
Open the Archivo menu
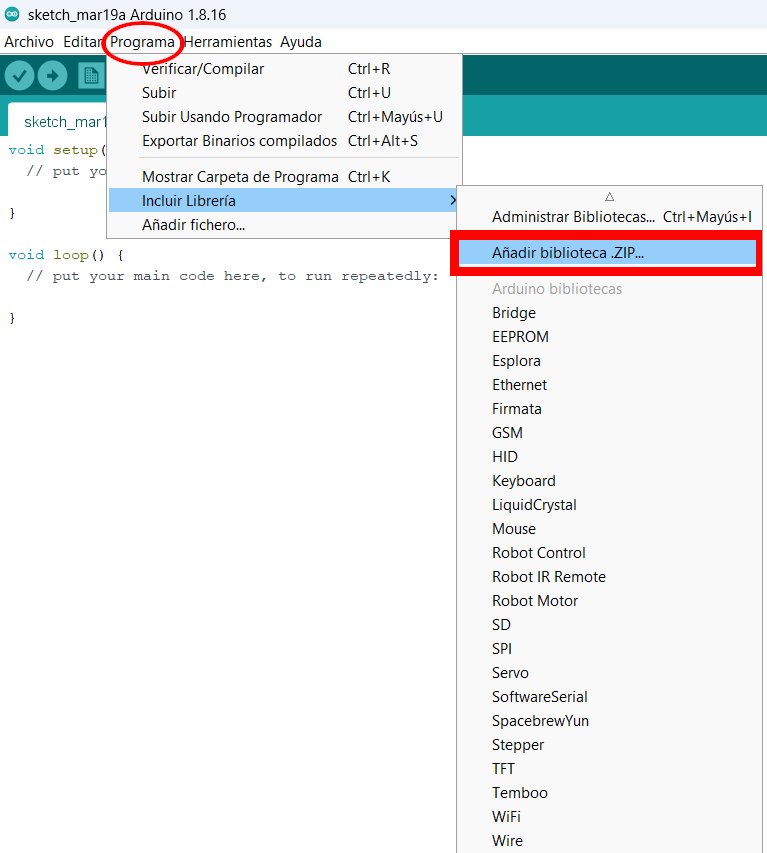(x=29, y=42)
